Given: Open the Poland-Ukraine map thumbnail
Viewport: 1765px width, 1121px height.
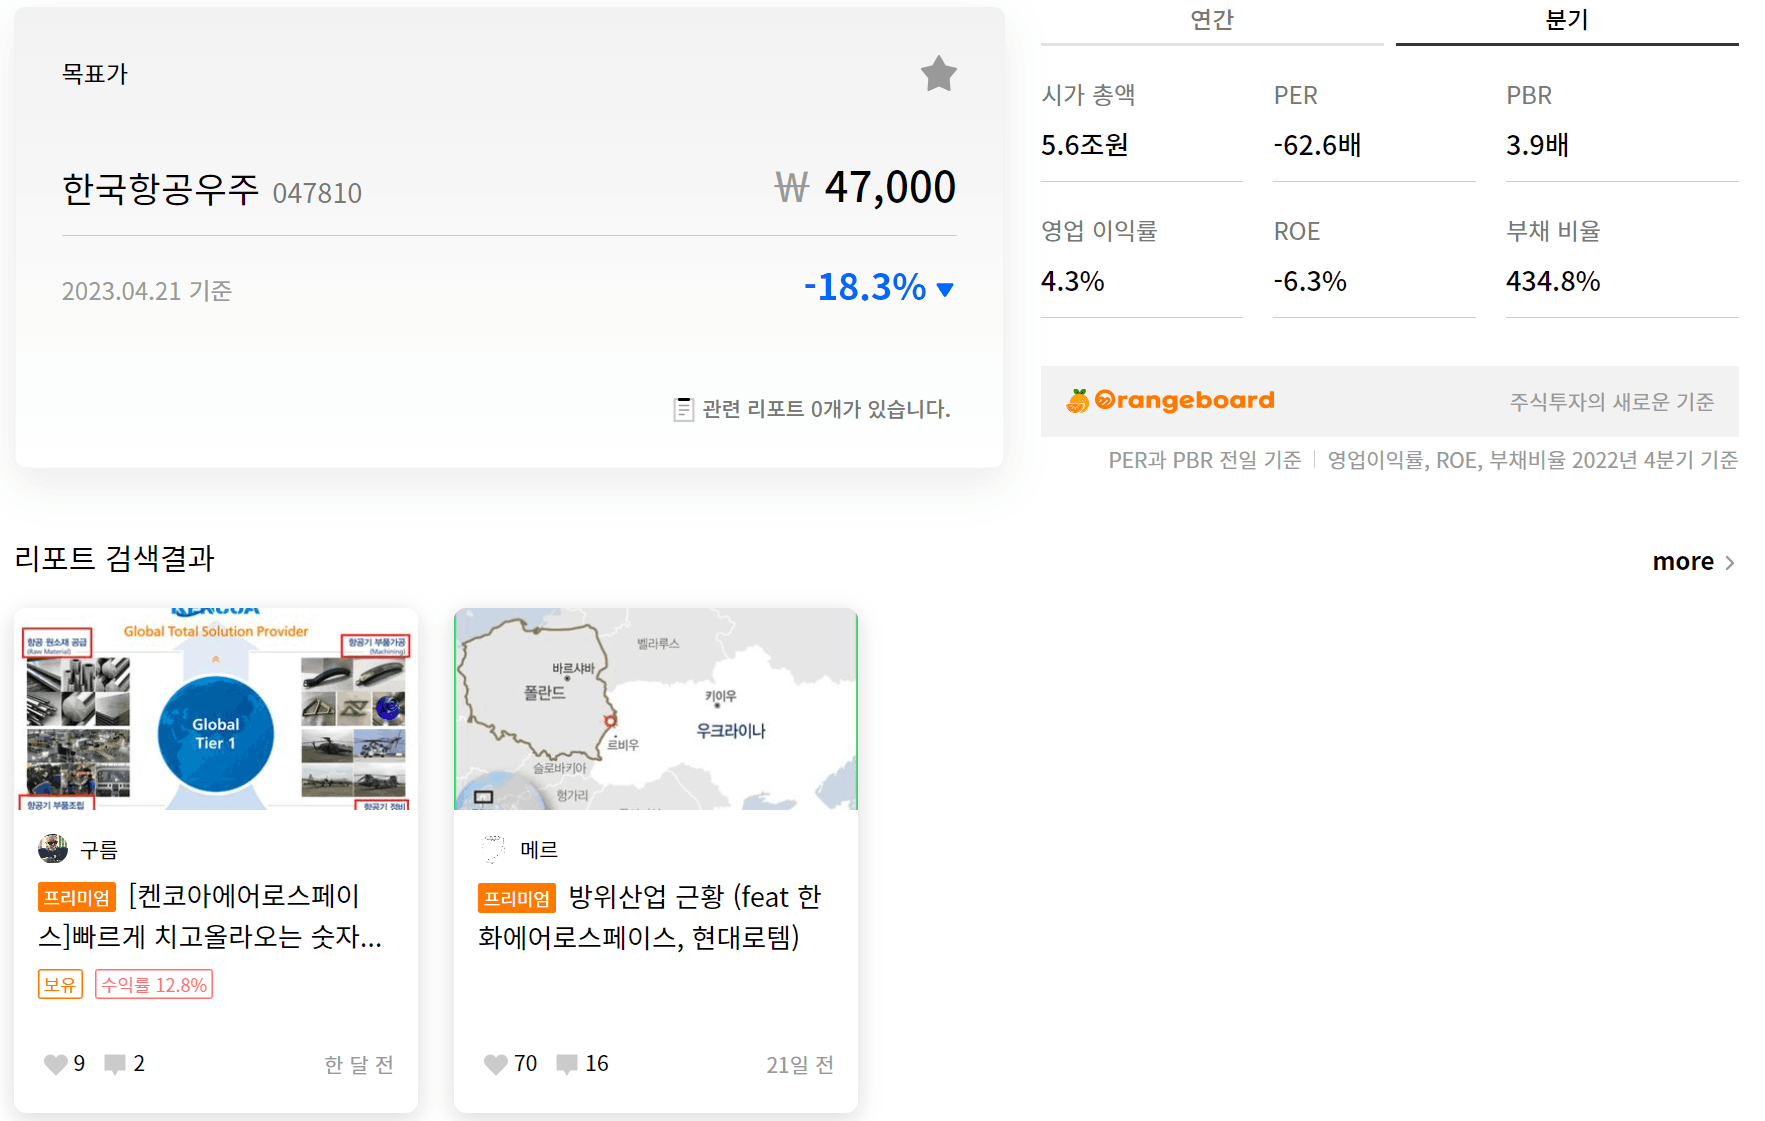Looking at the screenshot, I should click(x=656, y=709).
